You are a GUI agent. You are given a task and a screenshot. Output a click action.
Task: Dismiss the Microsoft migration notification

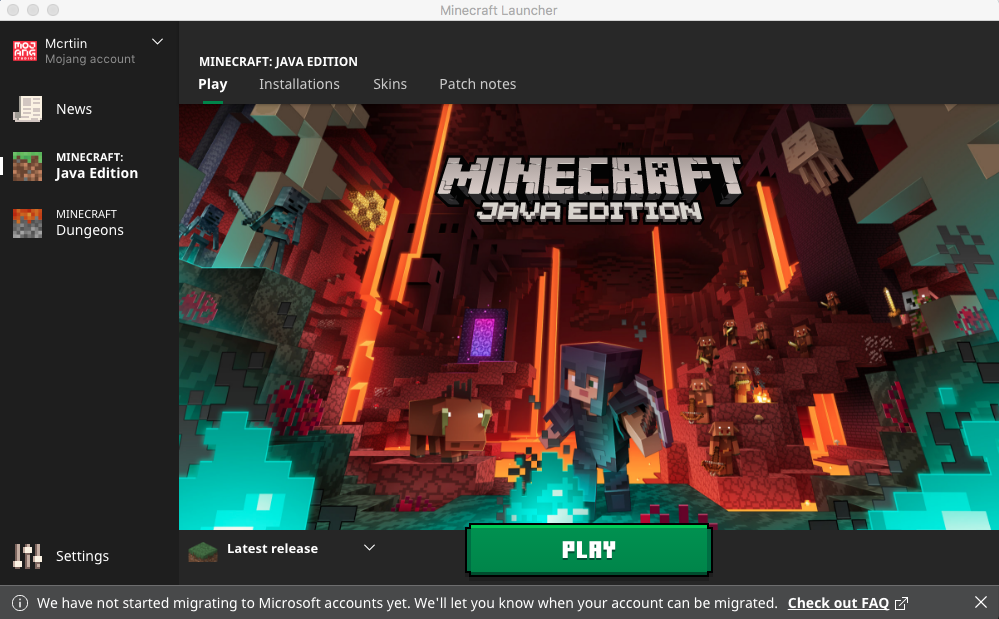[x=981, y=602]
